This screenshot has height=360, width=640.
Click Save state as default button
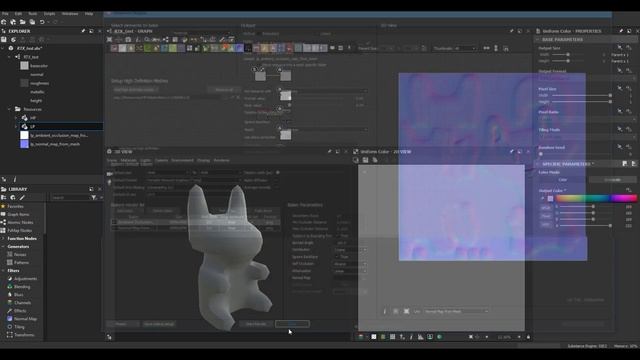159,324
